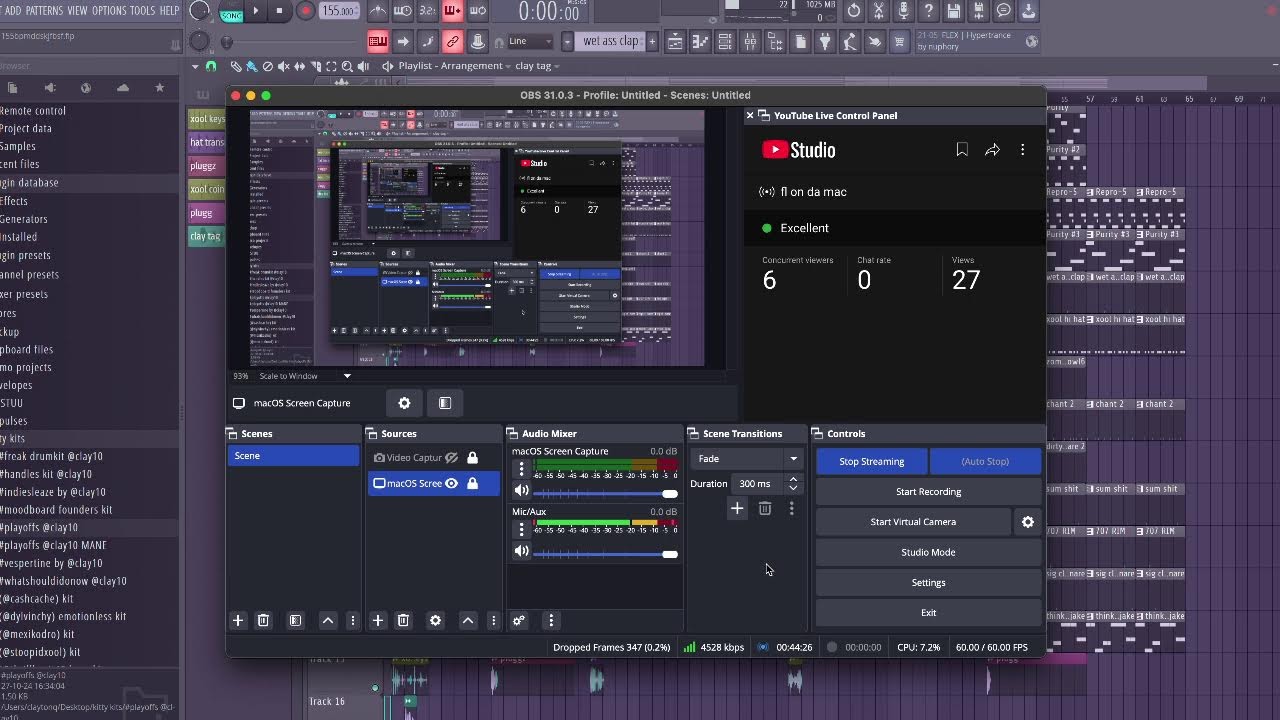Move source up with arrow icon

[467, 620]
